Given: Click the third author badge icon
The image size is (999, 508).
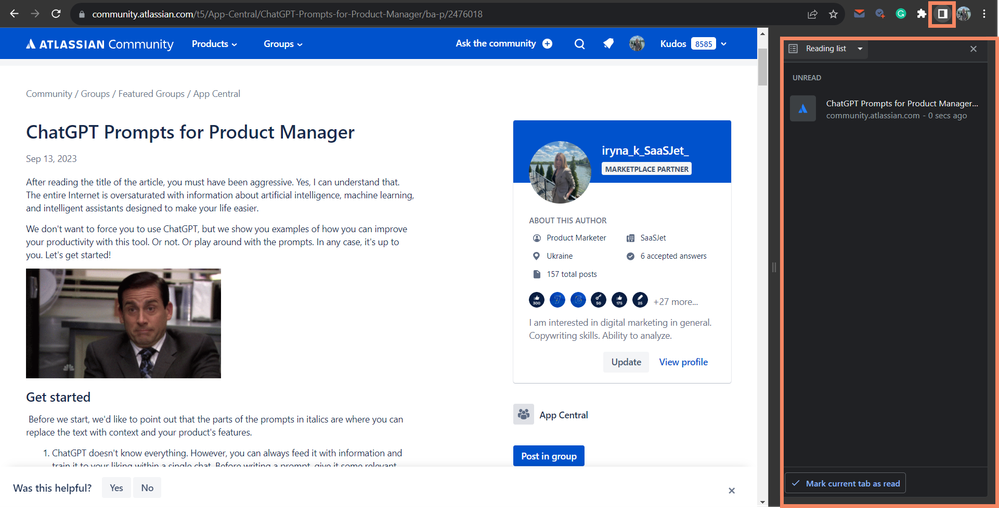Looking at the screenshot, I should click(x=578, y=300).
